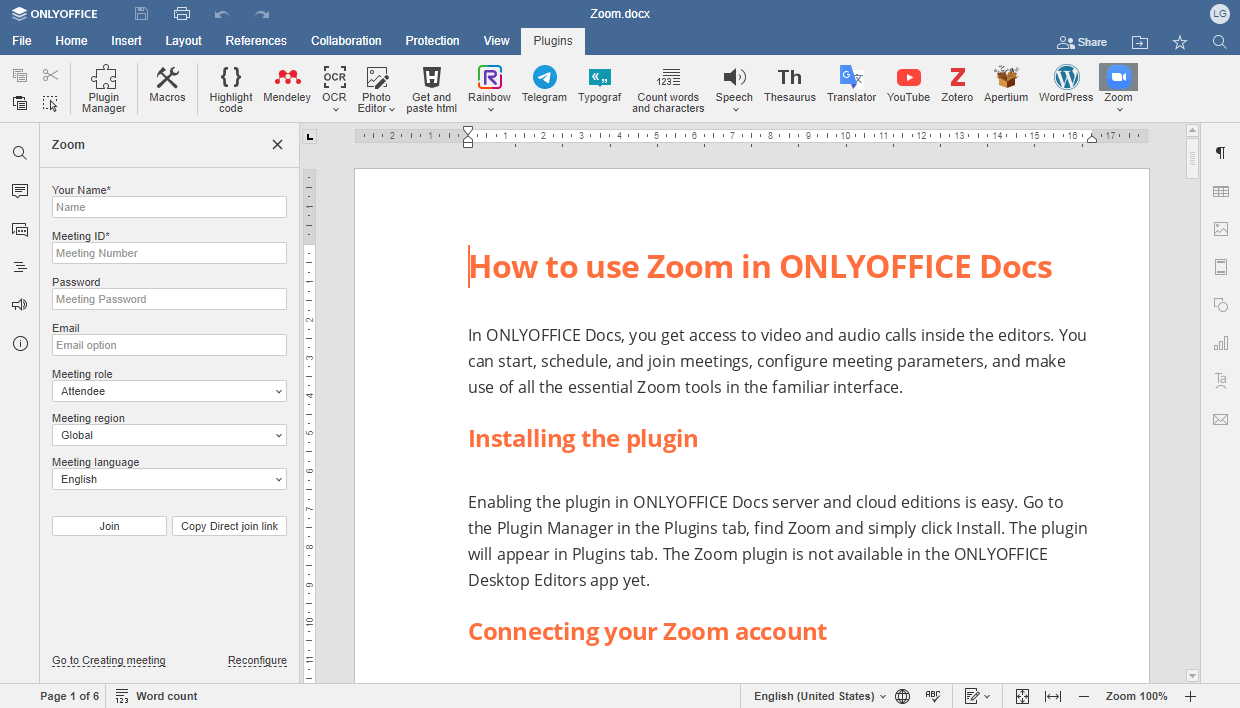Open the Zoom plugin dropdown arrow

(x=1119, y=110)
